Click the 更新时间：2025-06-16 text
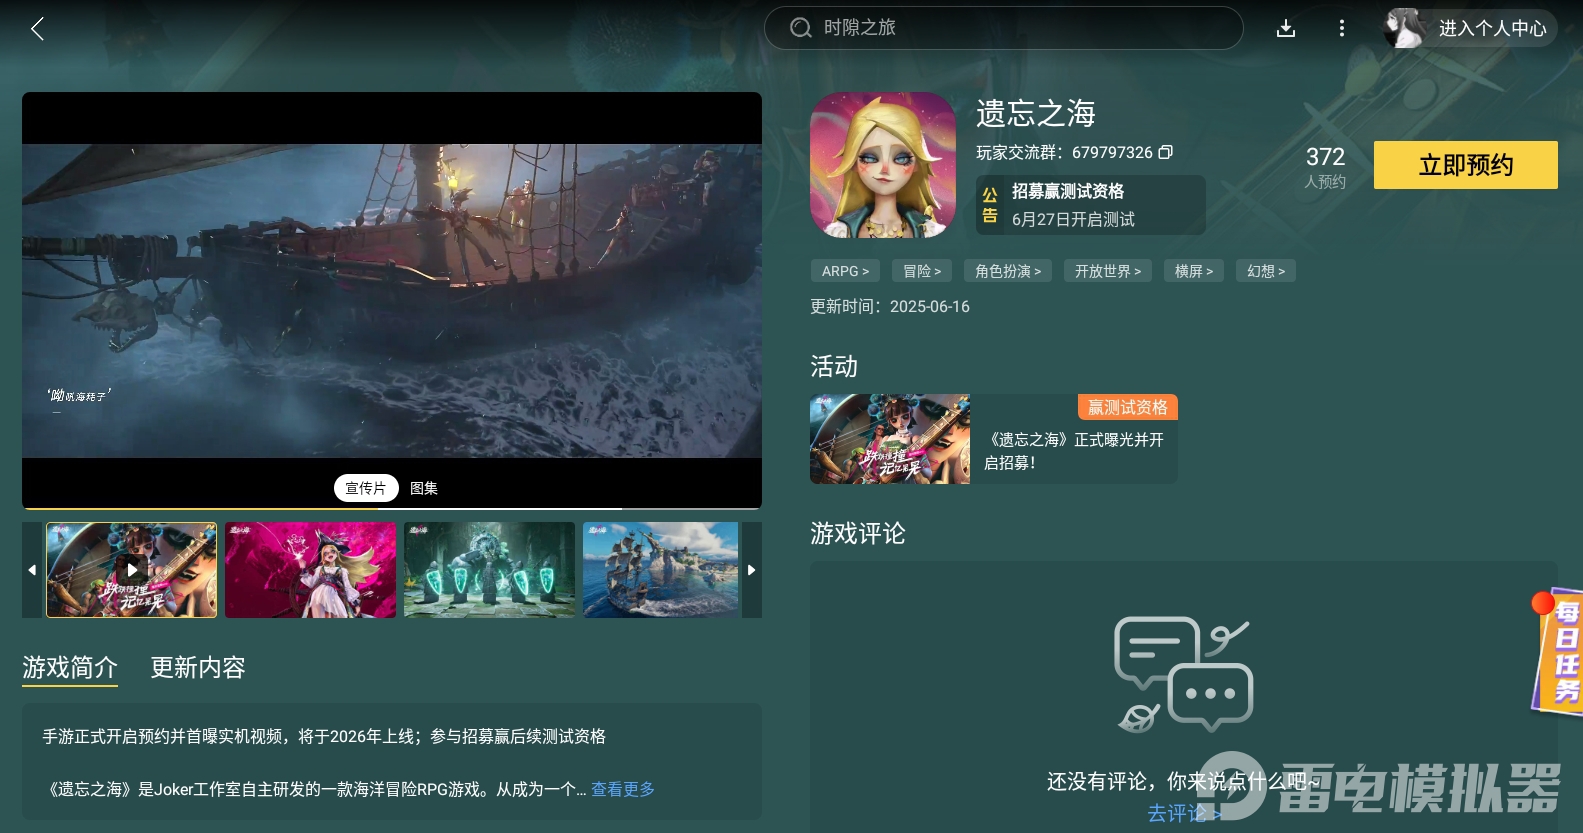Viewport: 1583px width, 833px height. click(x=890, y=307)
